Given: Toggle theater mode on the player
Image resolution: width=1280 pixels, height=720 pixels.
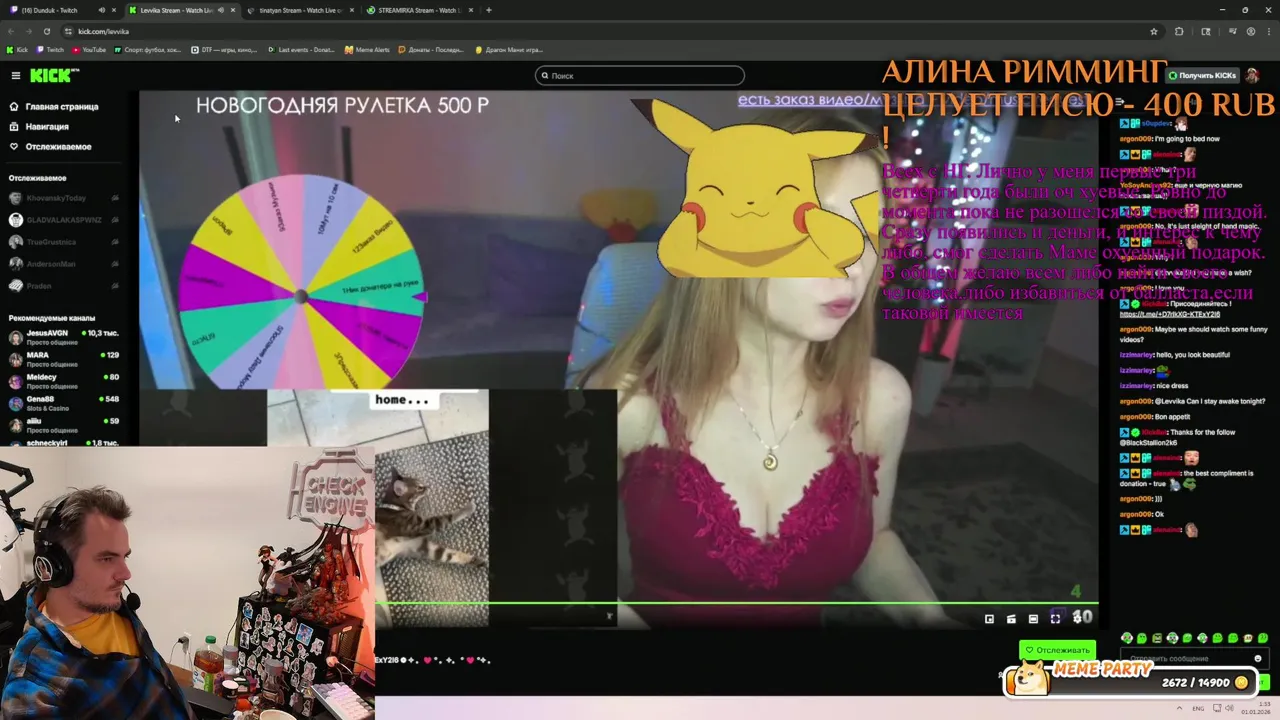Looking at the screenshot, I should pos(1034,619).
